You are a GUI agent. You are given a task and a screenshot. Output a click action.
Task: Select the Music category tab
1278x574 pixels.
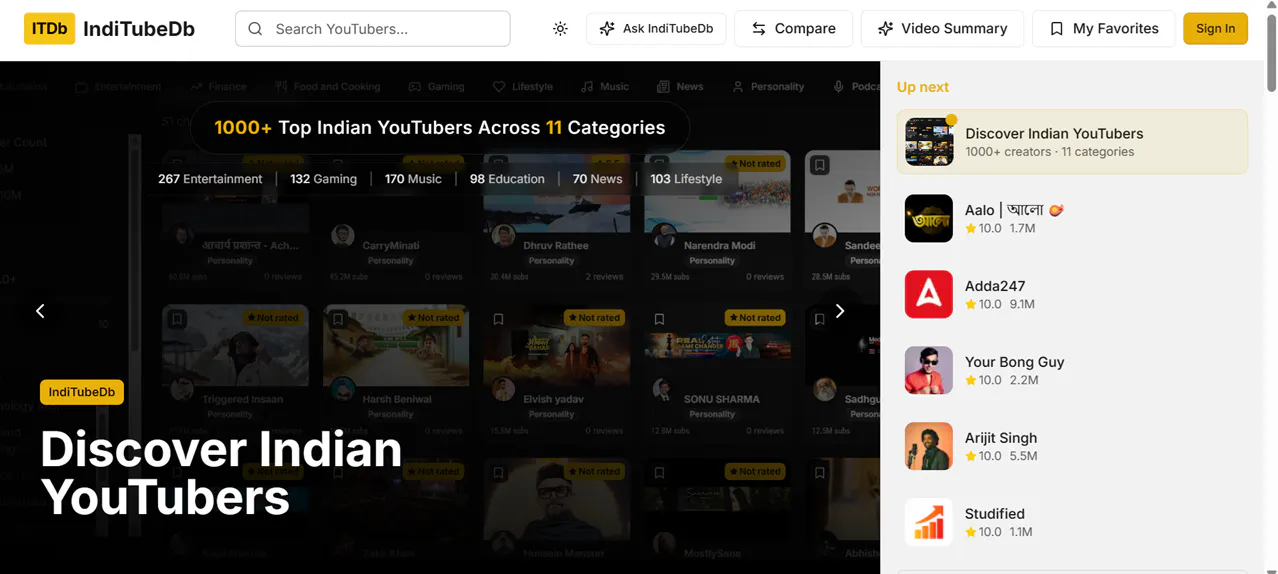605,87
